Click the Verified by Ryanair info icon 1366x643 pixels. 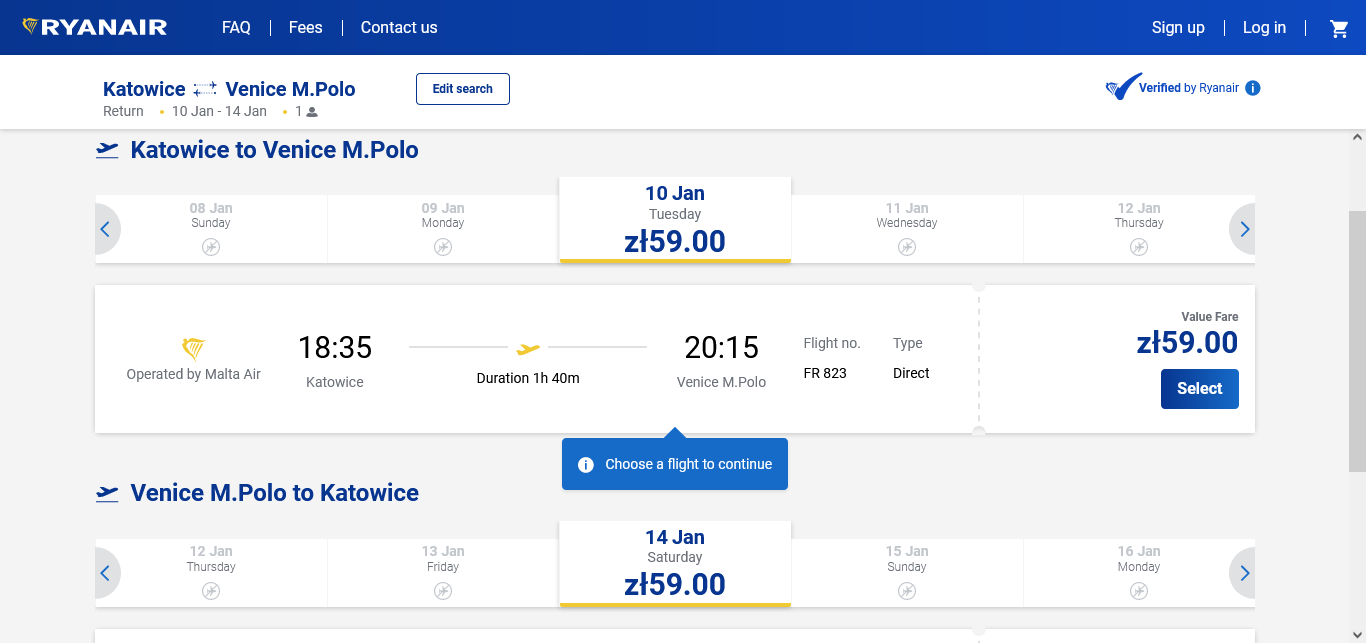pyautogui.click(x=1253, y=88)
